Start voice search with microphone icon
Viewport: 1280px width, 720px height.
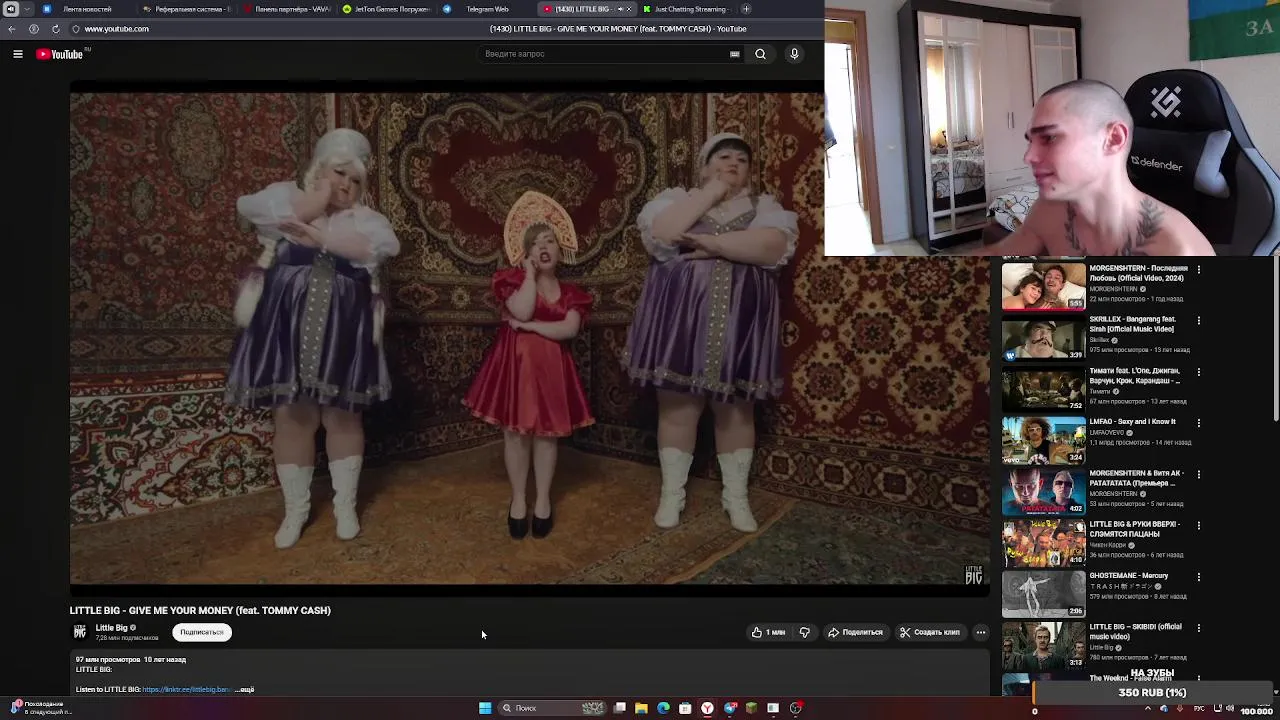[x=794, y=54]
